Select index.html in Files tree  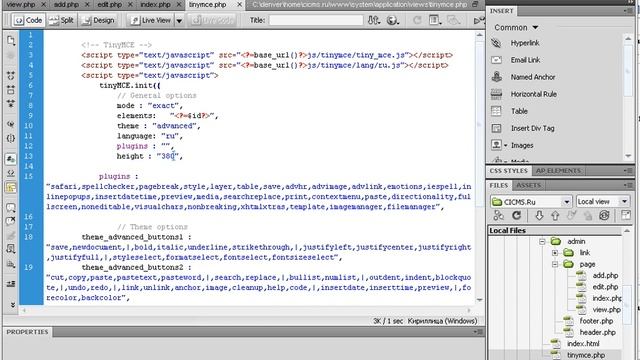pos(583,344)
